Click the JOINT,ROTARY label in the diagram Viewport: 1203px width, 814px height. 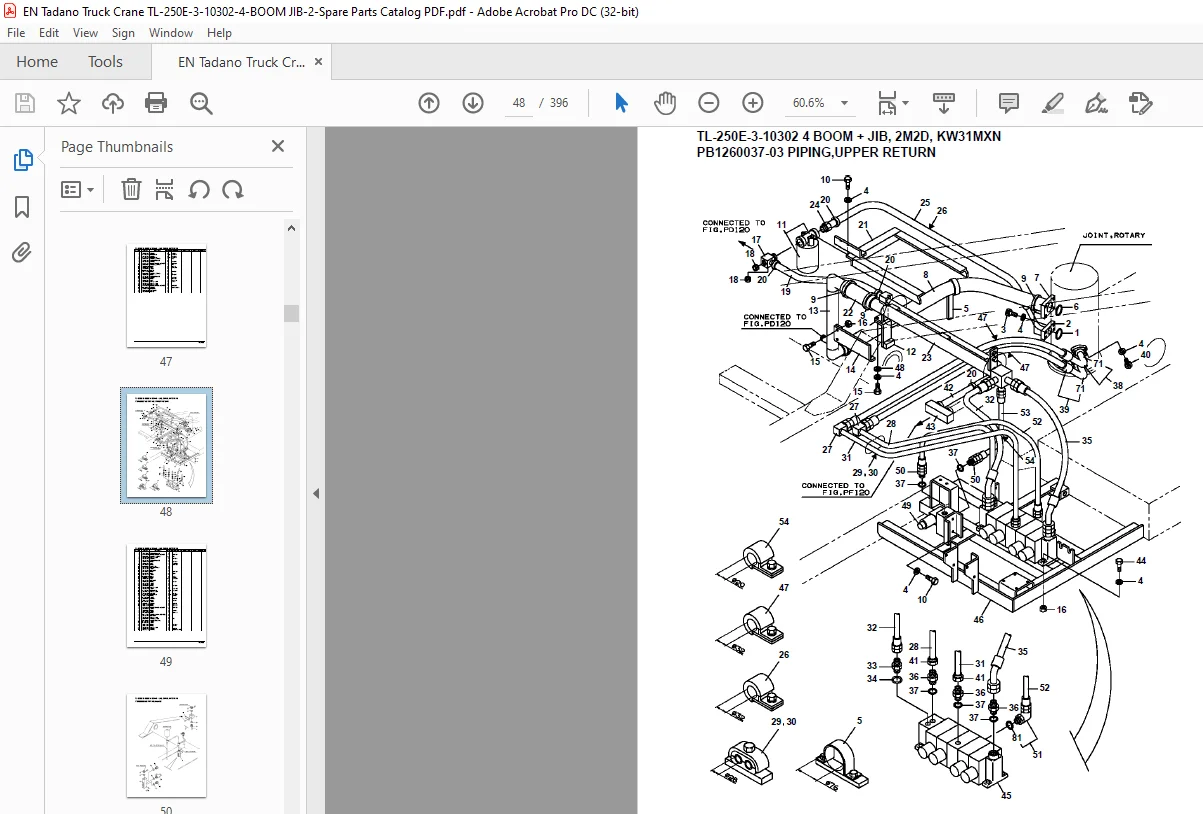tap(1114, 236)
